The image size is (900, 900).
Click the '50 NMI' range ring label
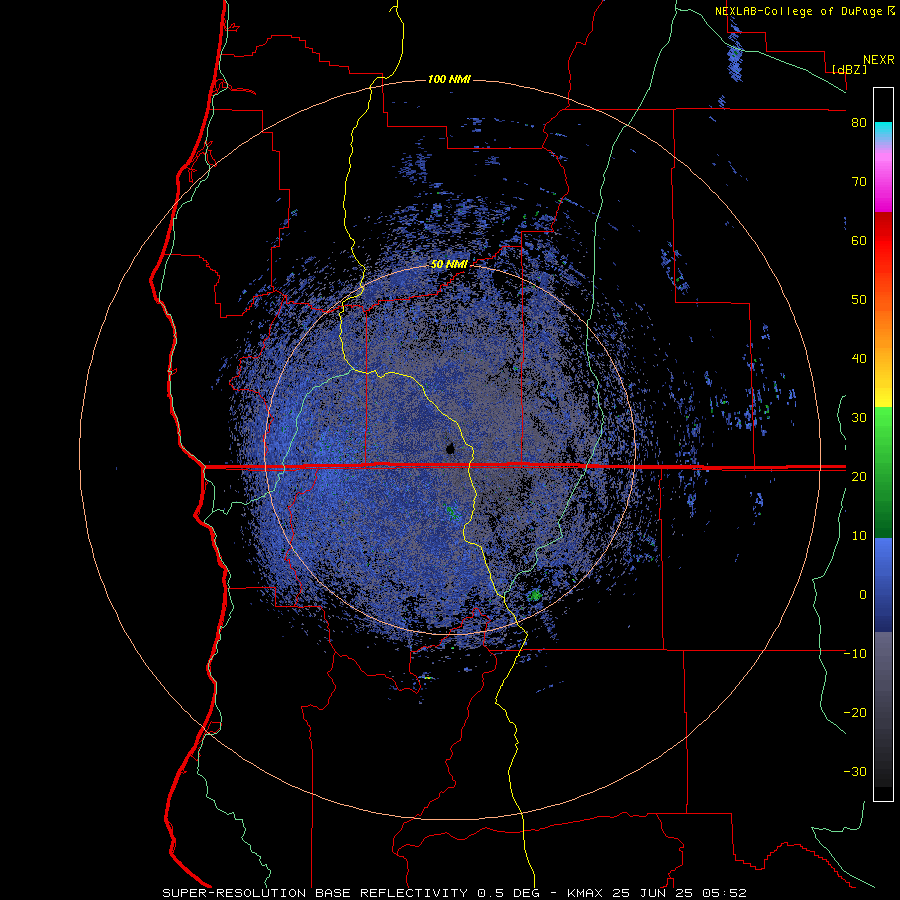point(449,265)
